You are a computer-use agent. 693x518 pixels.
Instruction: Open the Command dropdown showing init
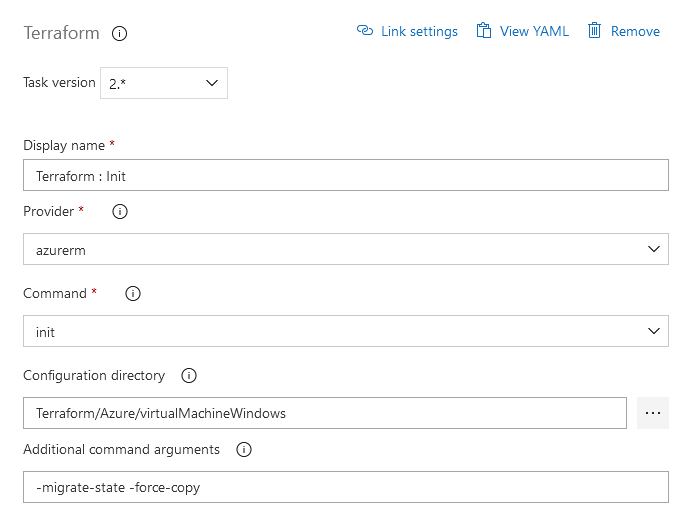coord(346,331)
